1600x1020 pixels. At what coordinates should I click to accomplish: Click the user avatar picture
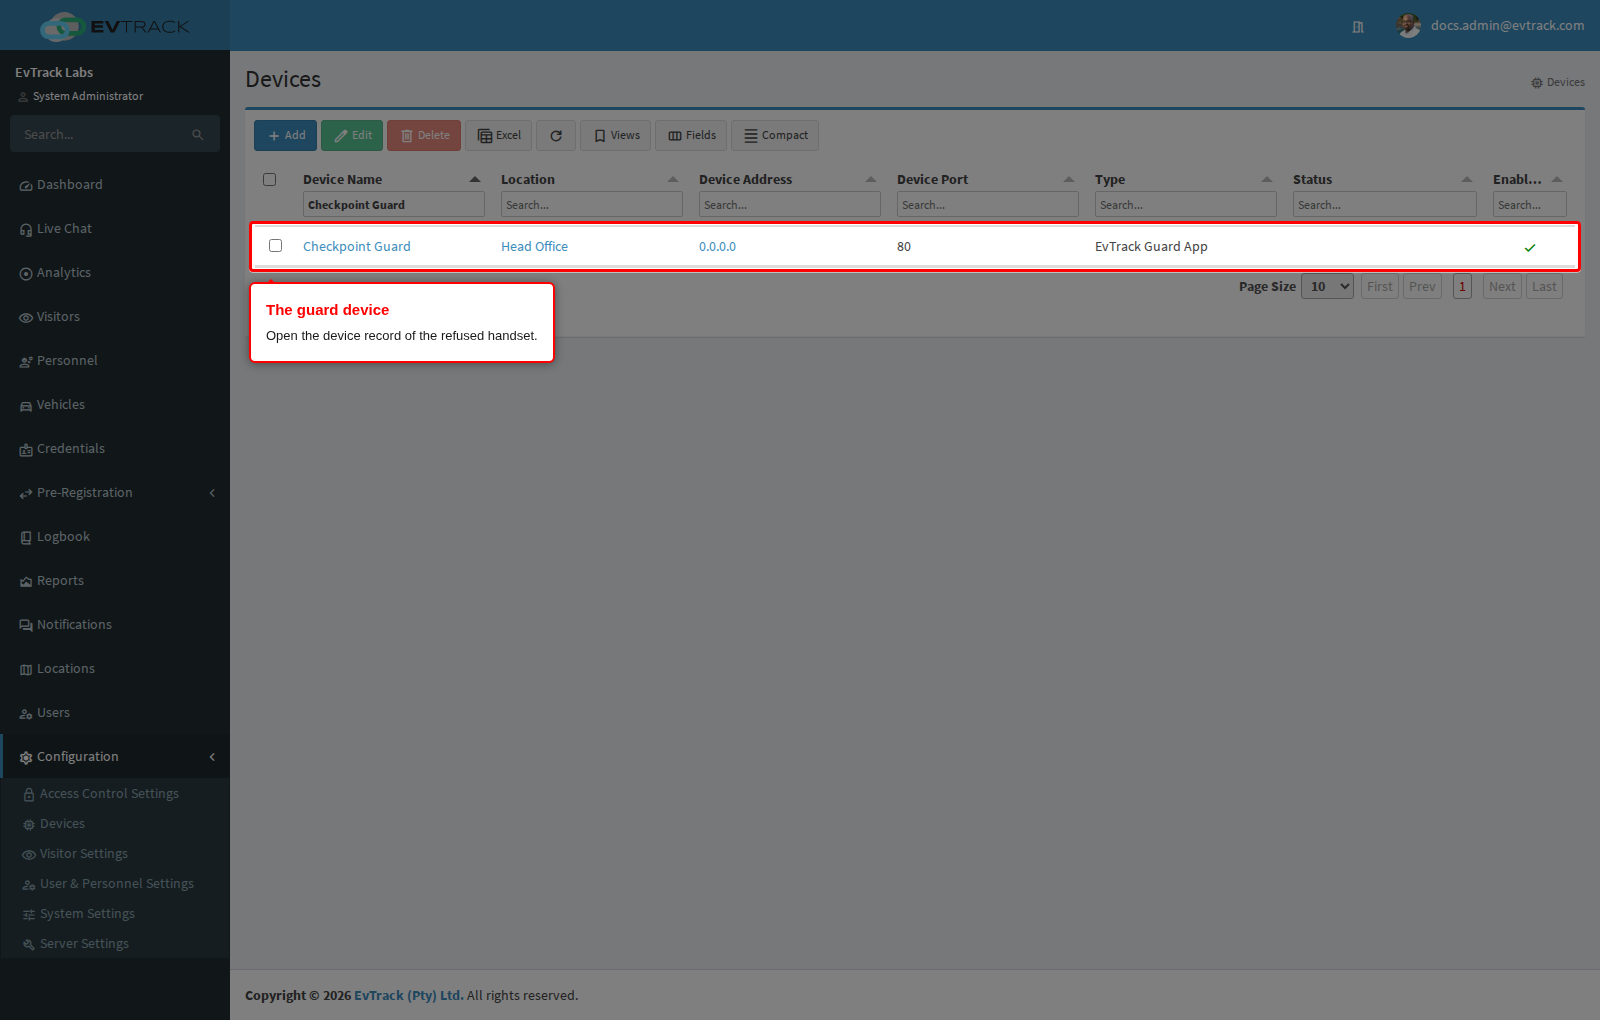tap(1409, 26)
